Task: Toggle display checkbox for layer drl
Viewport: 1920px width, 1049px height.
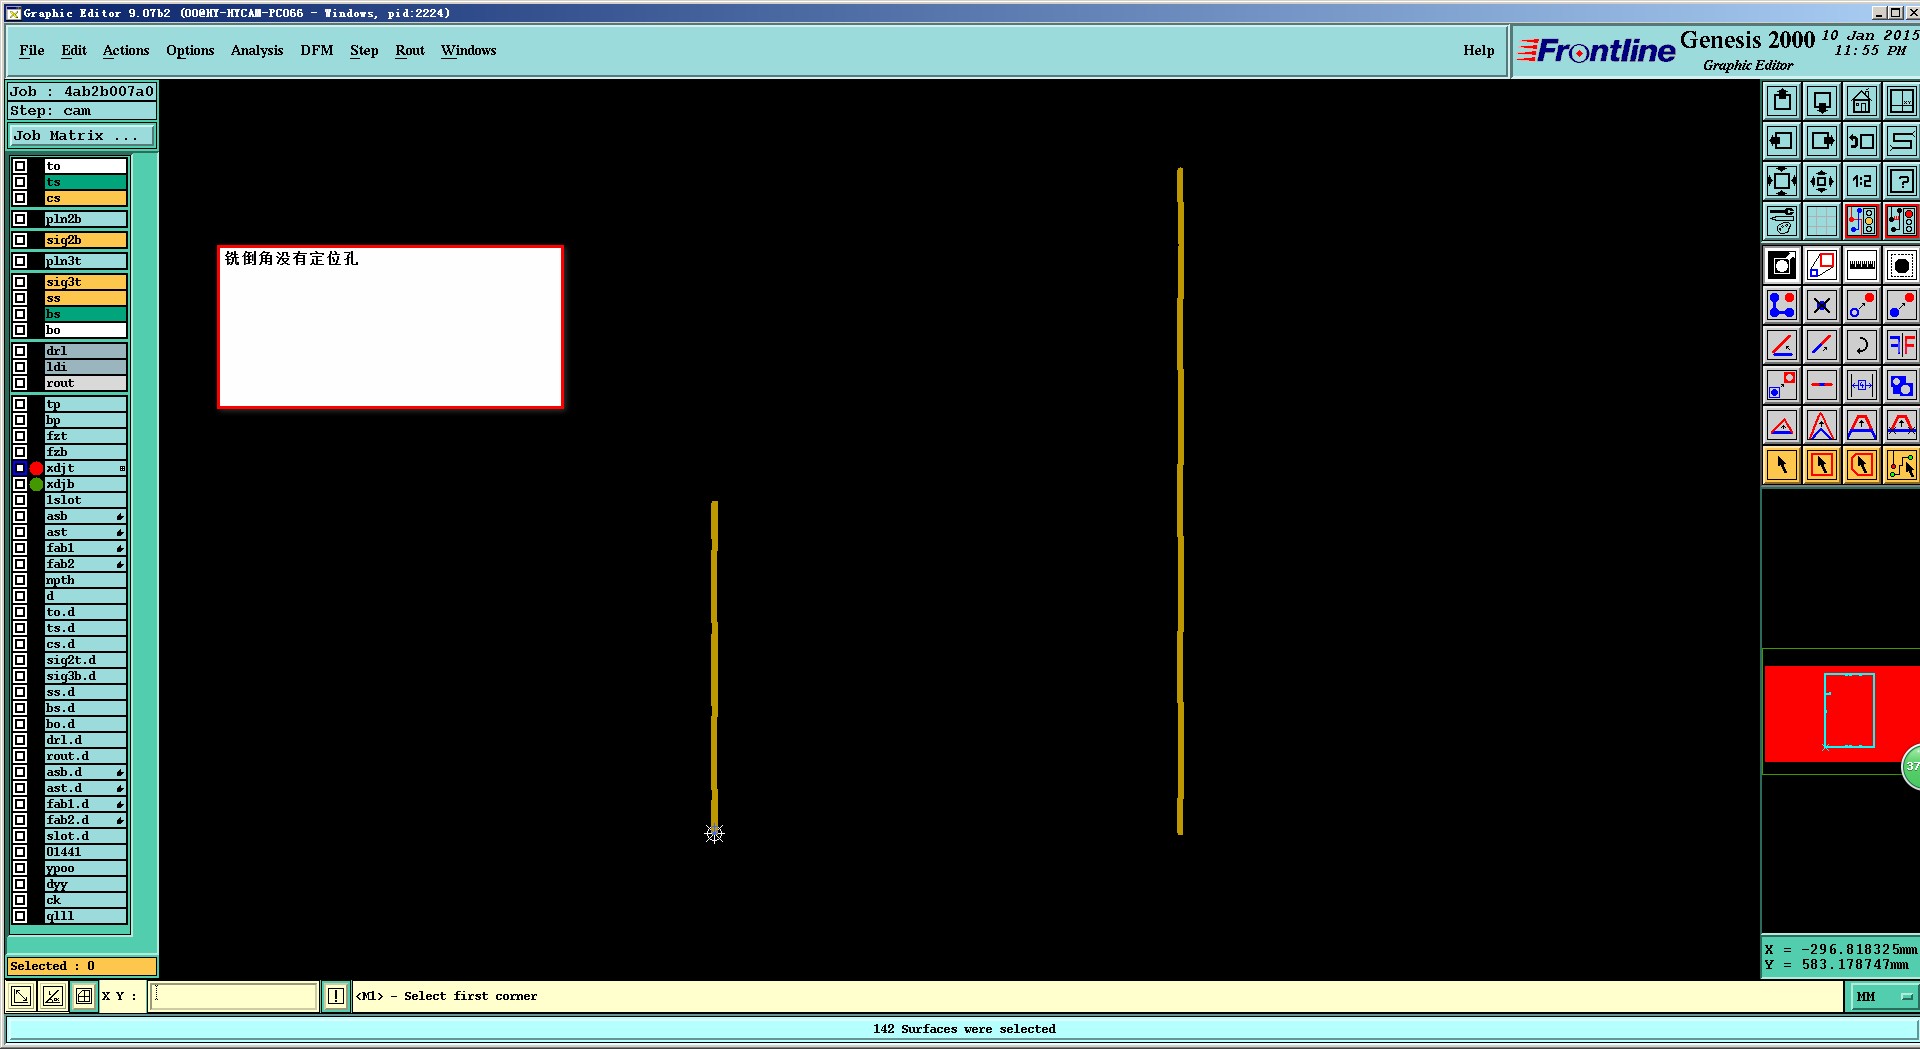Action: tap(20, 351)
